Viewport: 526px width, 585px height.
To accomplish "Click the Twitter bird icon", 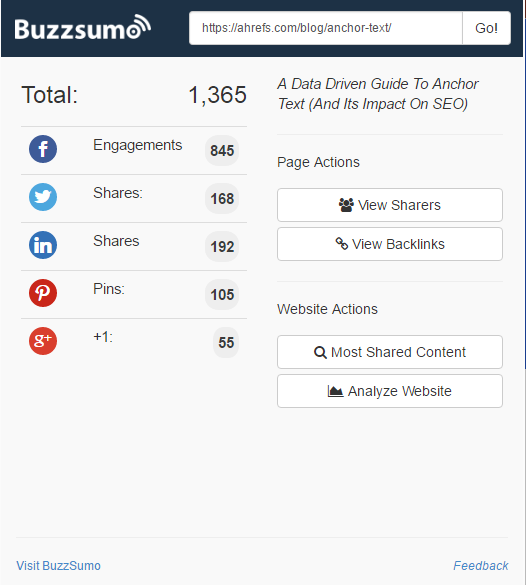I will tap(43, 197).
